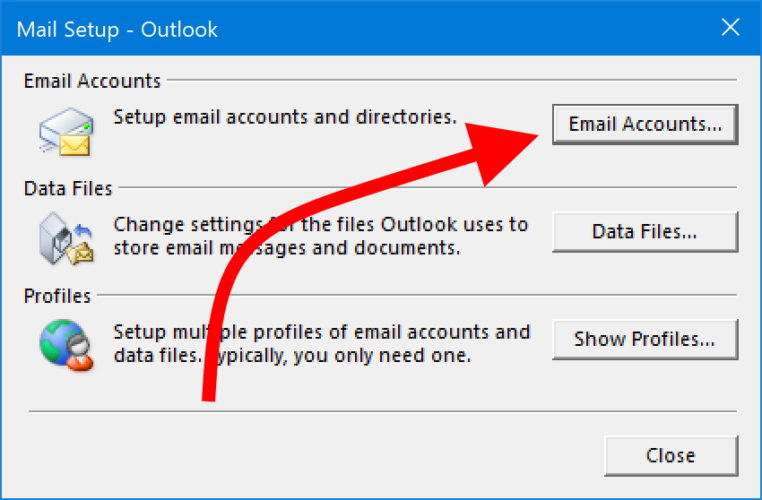Click the data files mailbox icon
The image size is (762, 500).
point(67,239)
